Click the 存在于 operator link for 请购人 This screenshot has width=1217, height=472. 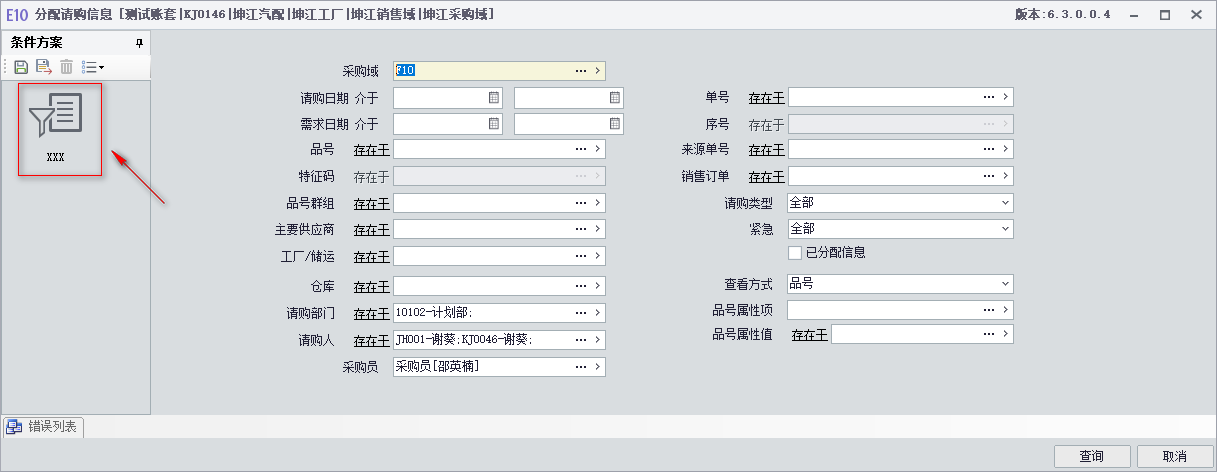coord(371,341)
